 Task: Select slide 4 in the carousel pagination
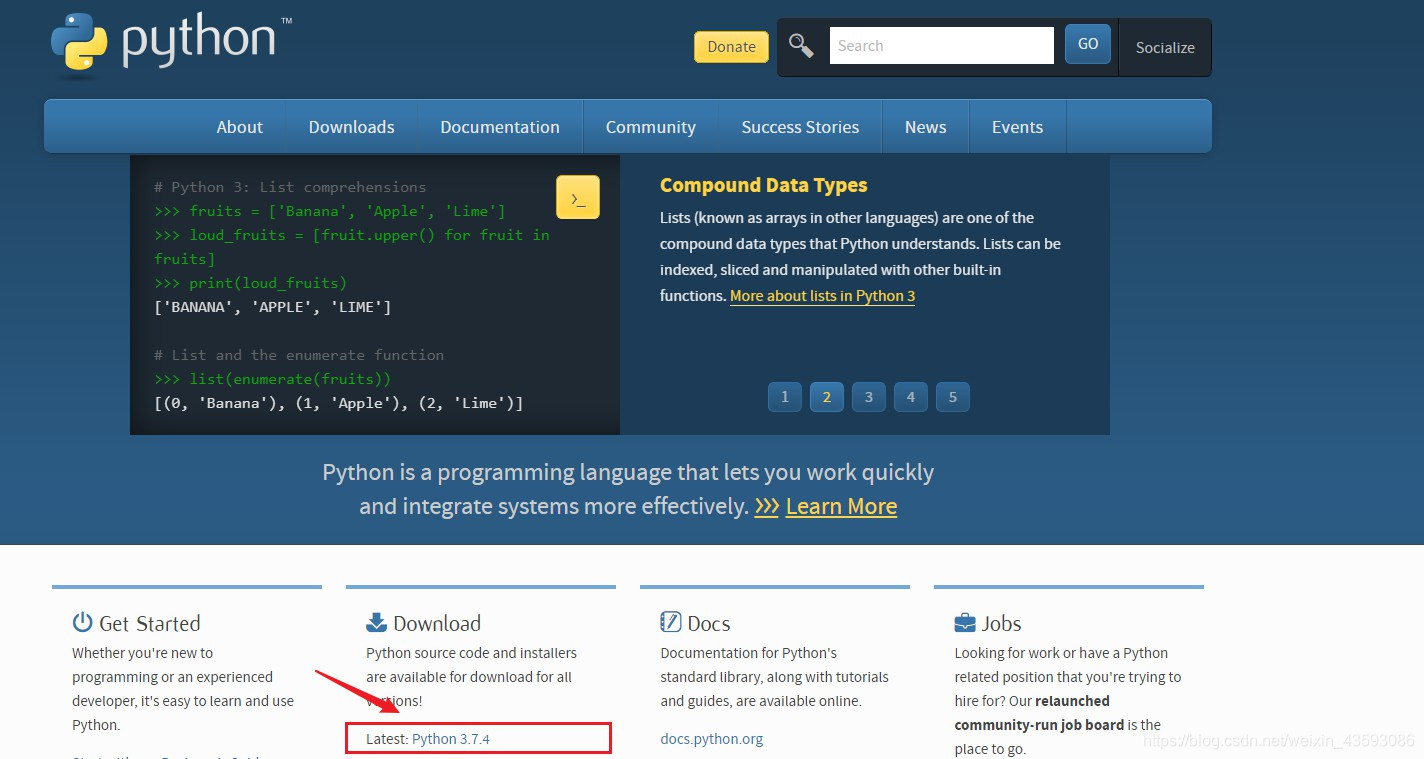[911, 397]
